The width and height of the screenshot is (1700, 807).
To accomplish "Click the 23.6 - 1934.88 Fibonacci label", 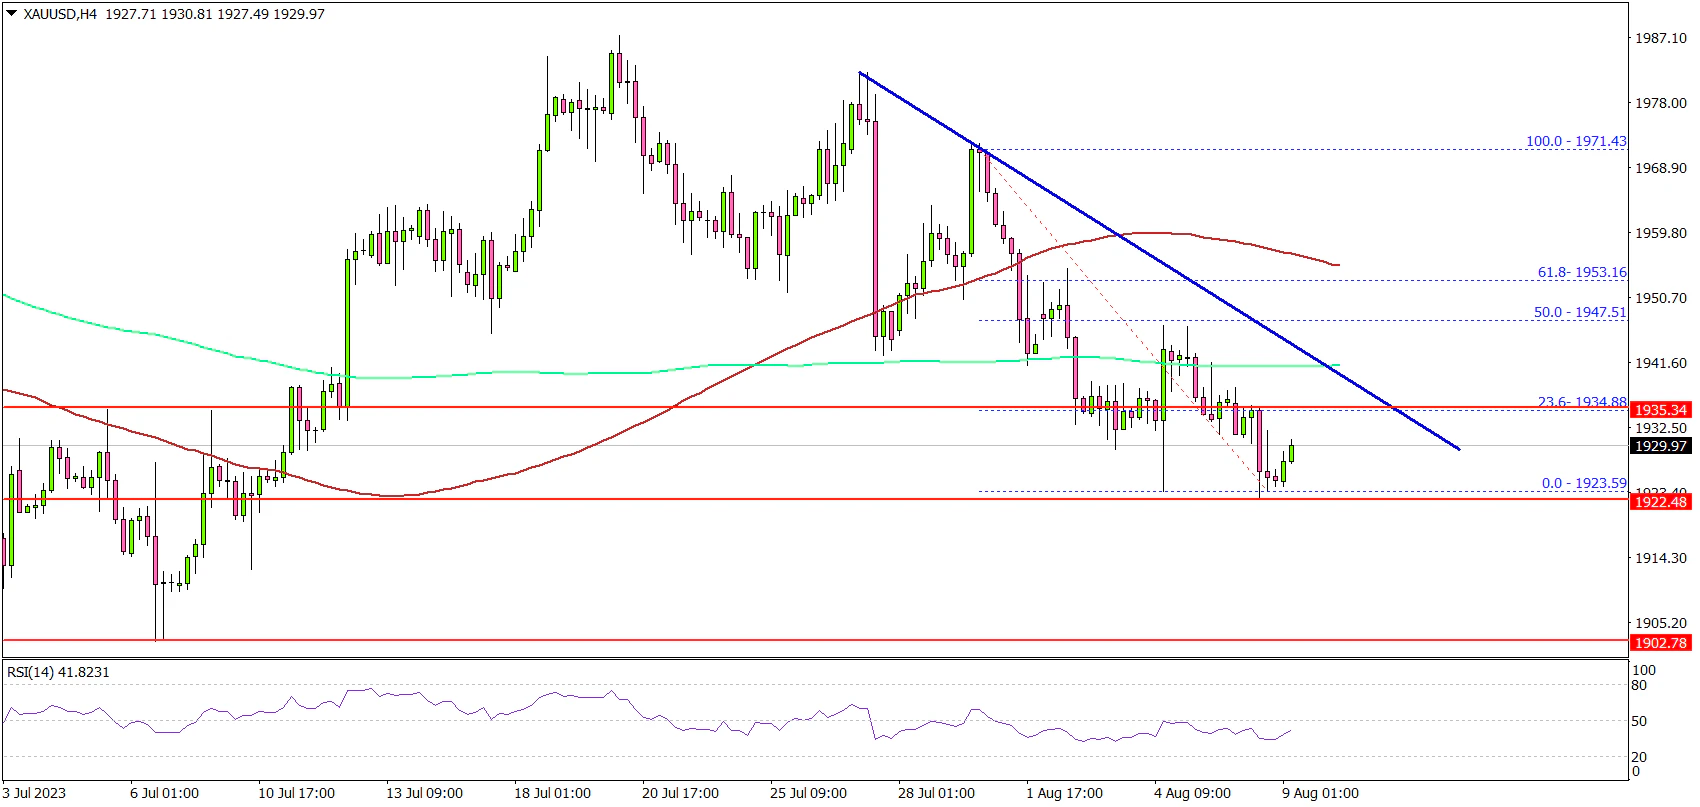I will coord(1581,402).
